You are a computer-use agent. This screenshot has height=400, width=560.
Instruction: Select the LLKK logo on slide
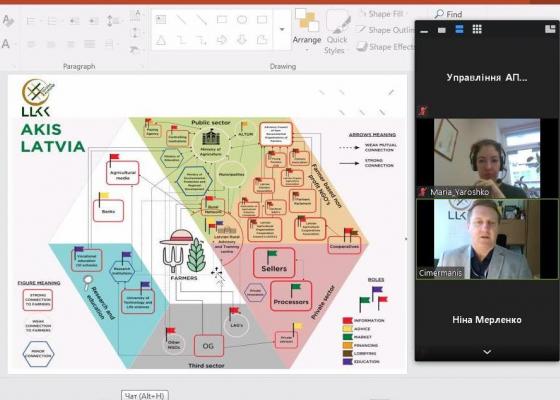point(37,98)
